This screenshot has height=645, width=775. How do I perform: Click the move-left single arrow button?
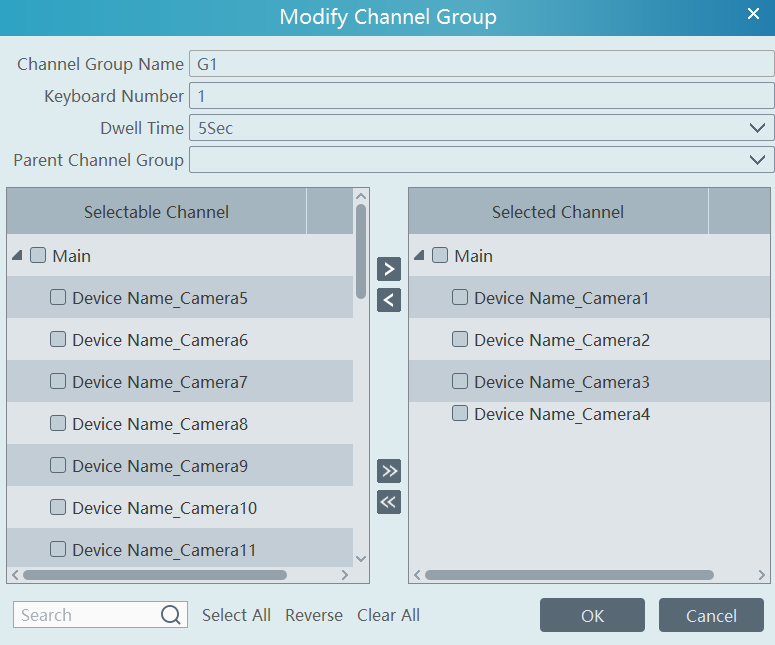coord(389,300)
